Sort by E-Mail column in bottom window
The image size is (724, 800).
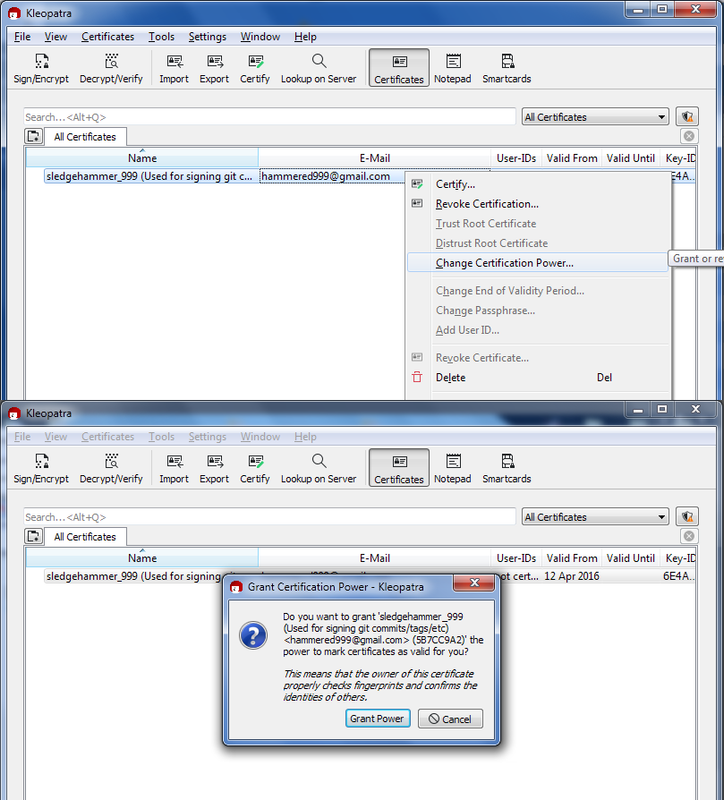coord(375,558)
